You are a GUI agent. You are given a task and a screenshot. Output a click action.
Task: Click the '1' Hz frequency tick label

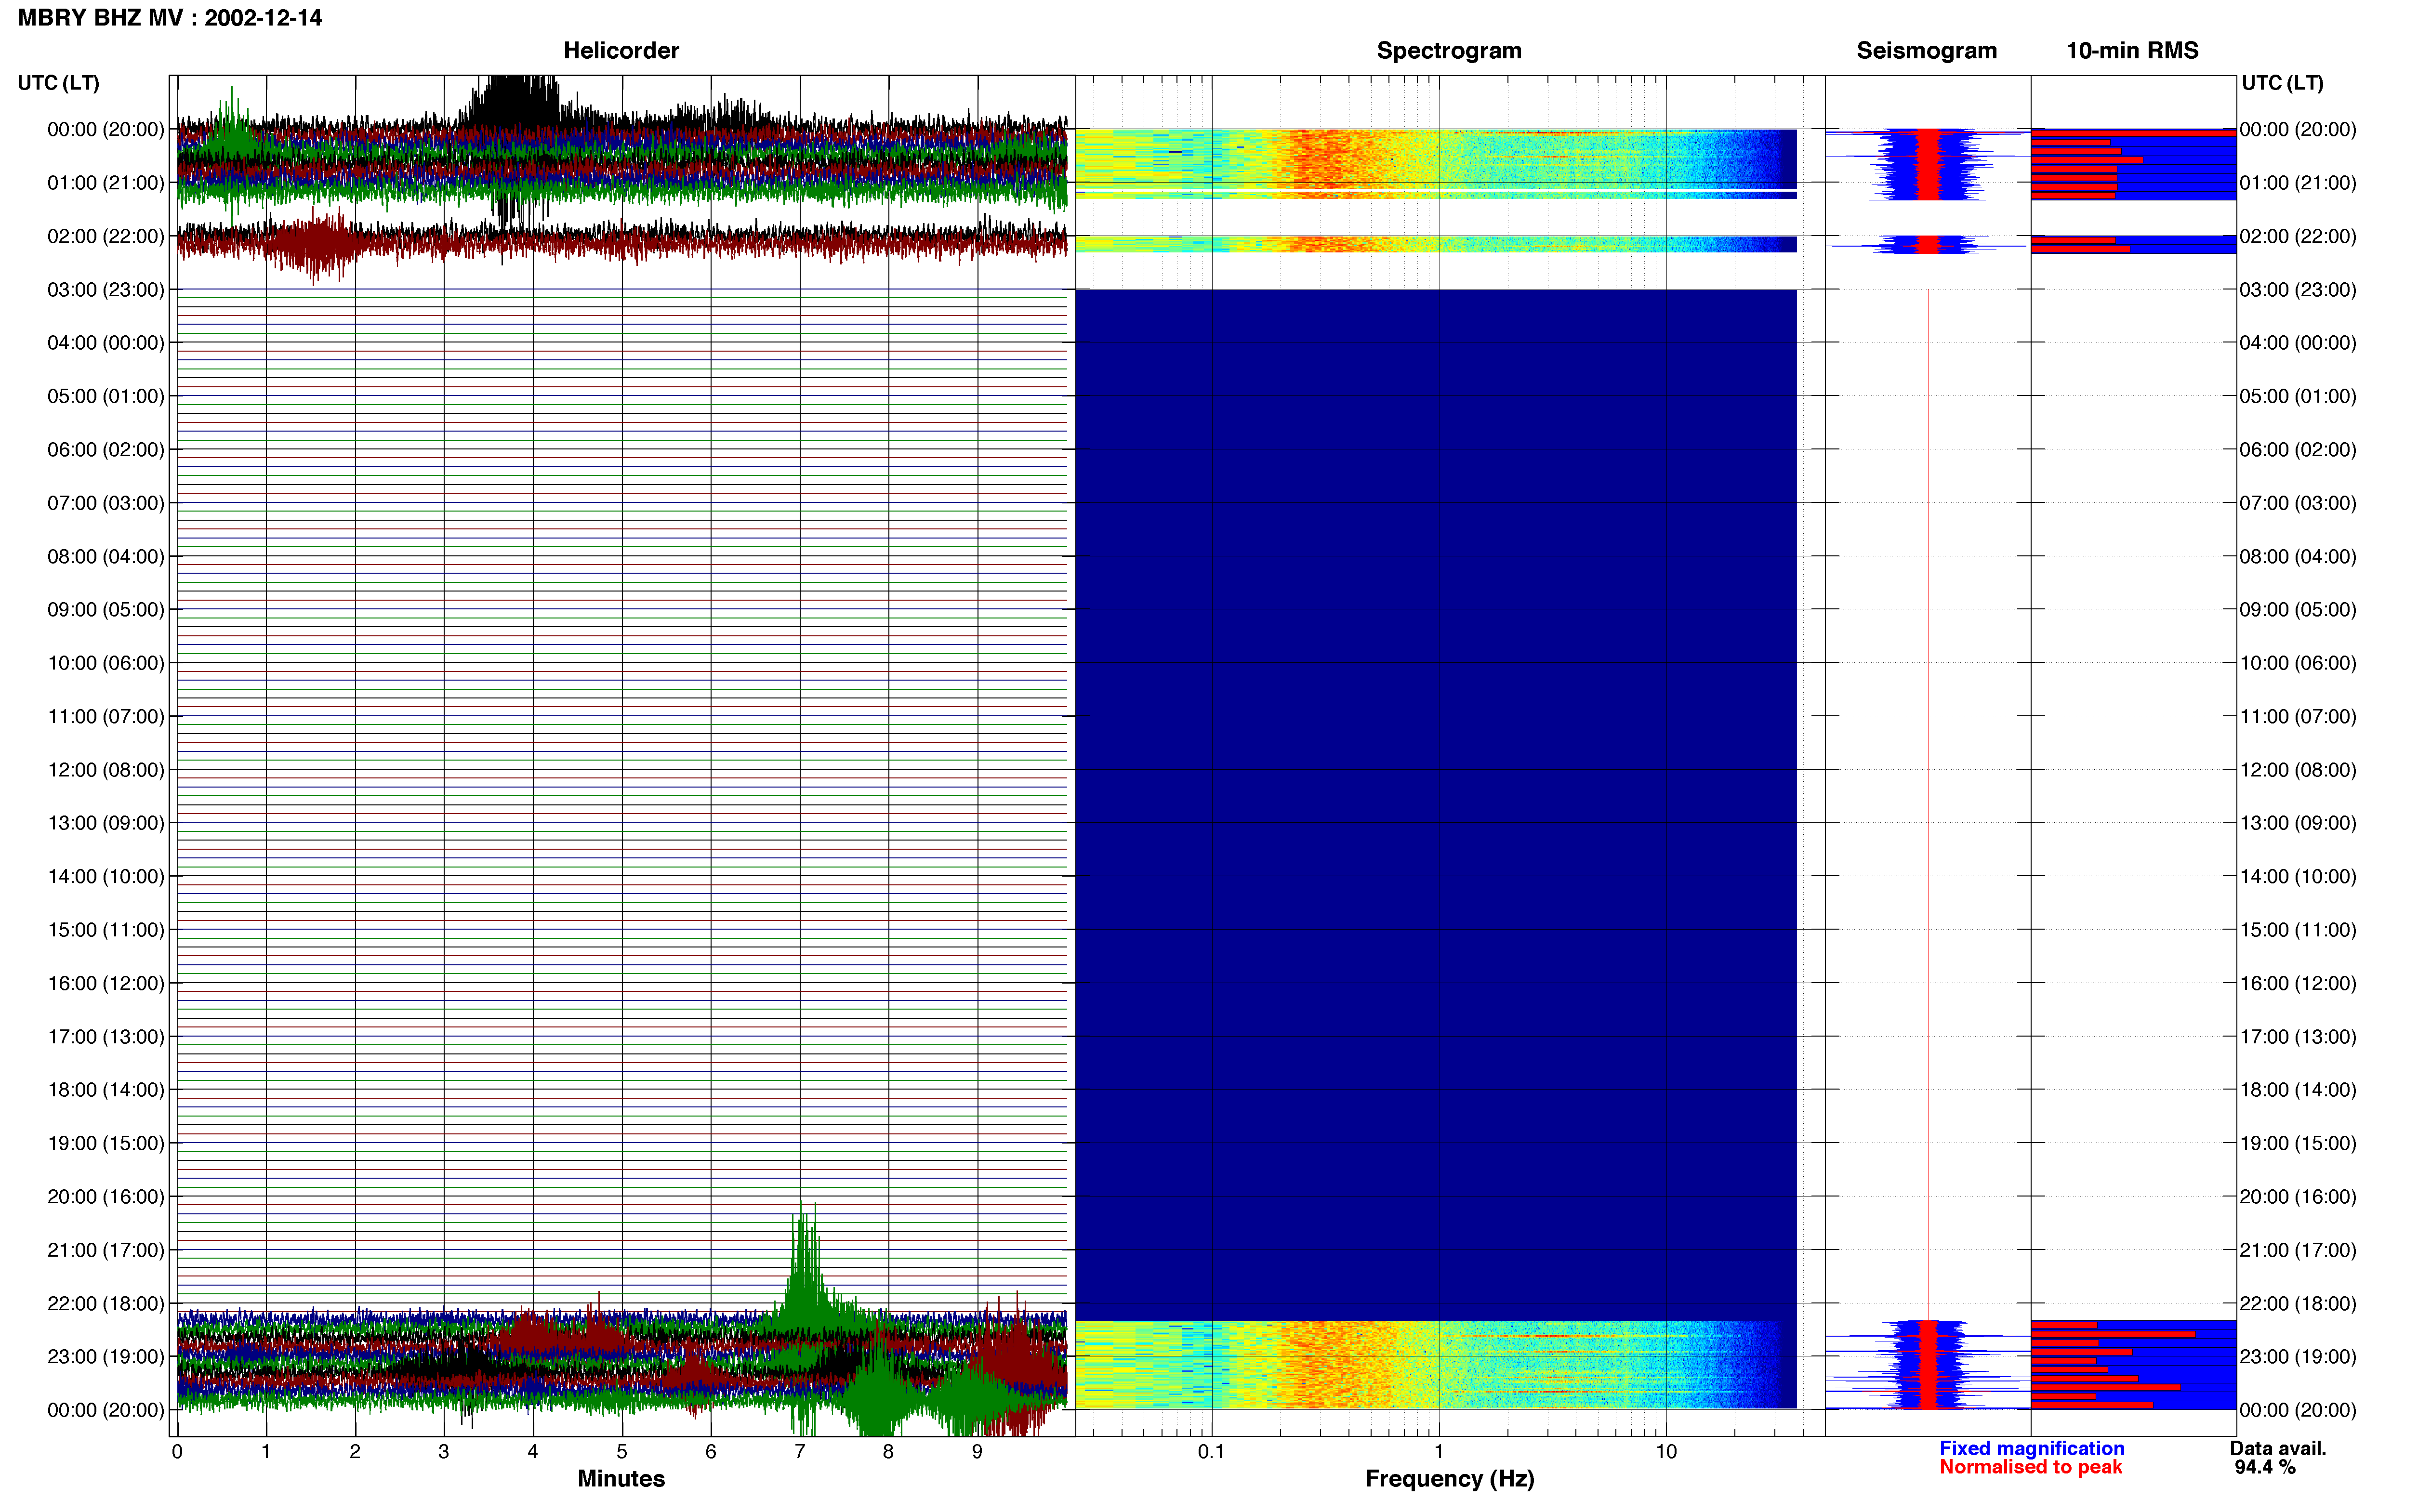tap(1439, 1452)
